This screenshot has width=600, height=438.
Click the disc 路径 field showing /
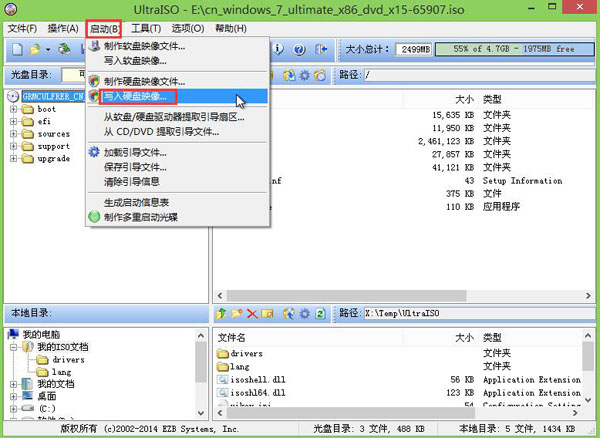click(x=479, y=75)
